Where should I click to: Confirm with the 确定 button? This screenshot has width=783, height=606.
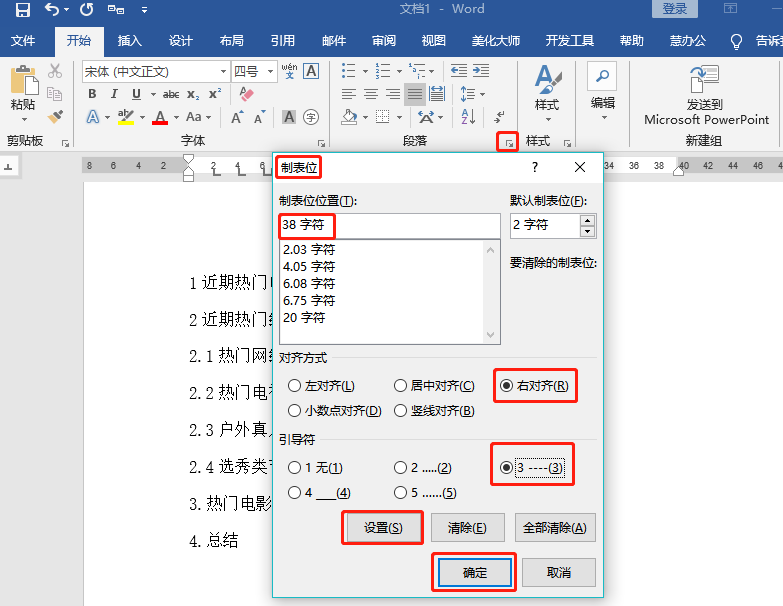pos(474,573)
